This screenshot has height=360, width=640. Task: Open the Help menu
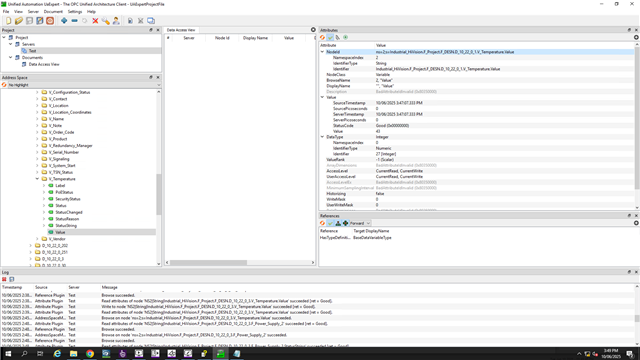click(91, 11)
